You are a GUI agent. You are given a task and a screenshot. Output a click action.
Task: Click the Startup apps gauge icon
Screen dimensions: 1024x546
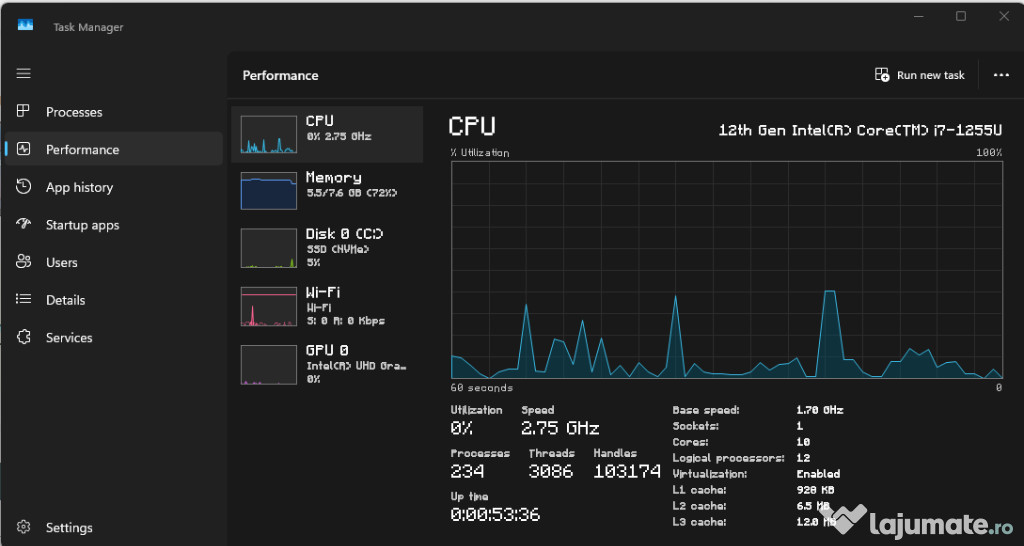click(24, 224)
